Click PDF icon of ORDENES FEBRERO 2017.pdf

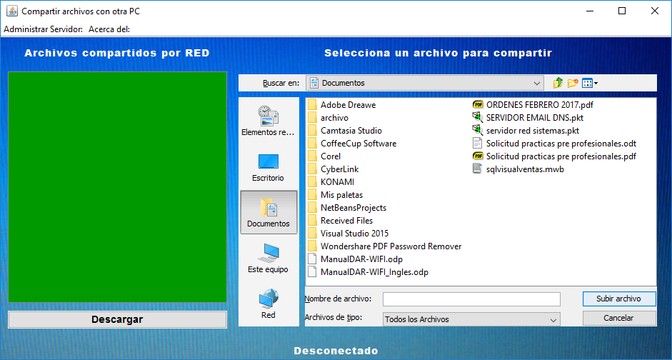click(x=477, y=105)
